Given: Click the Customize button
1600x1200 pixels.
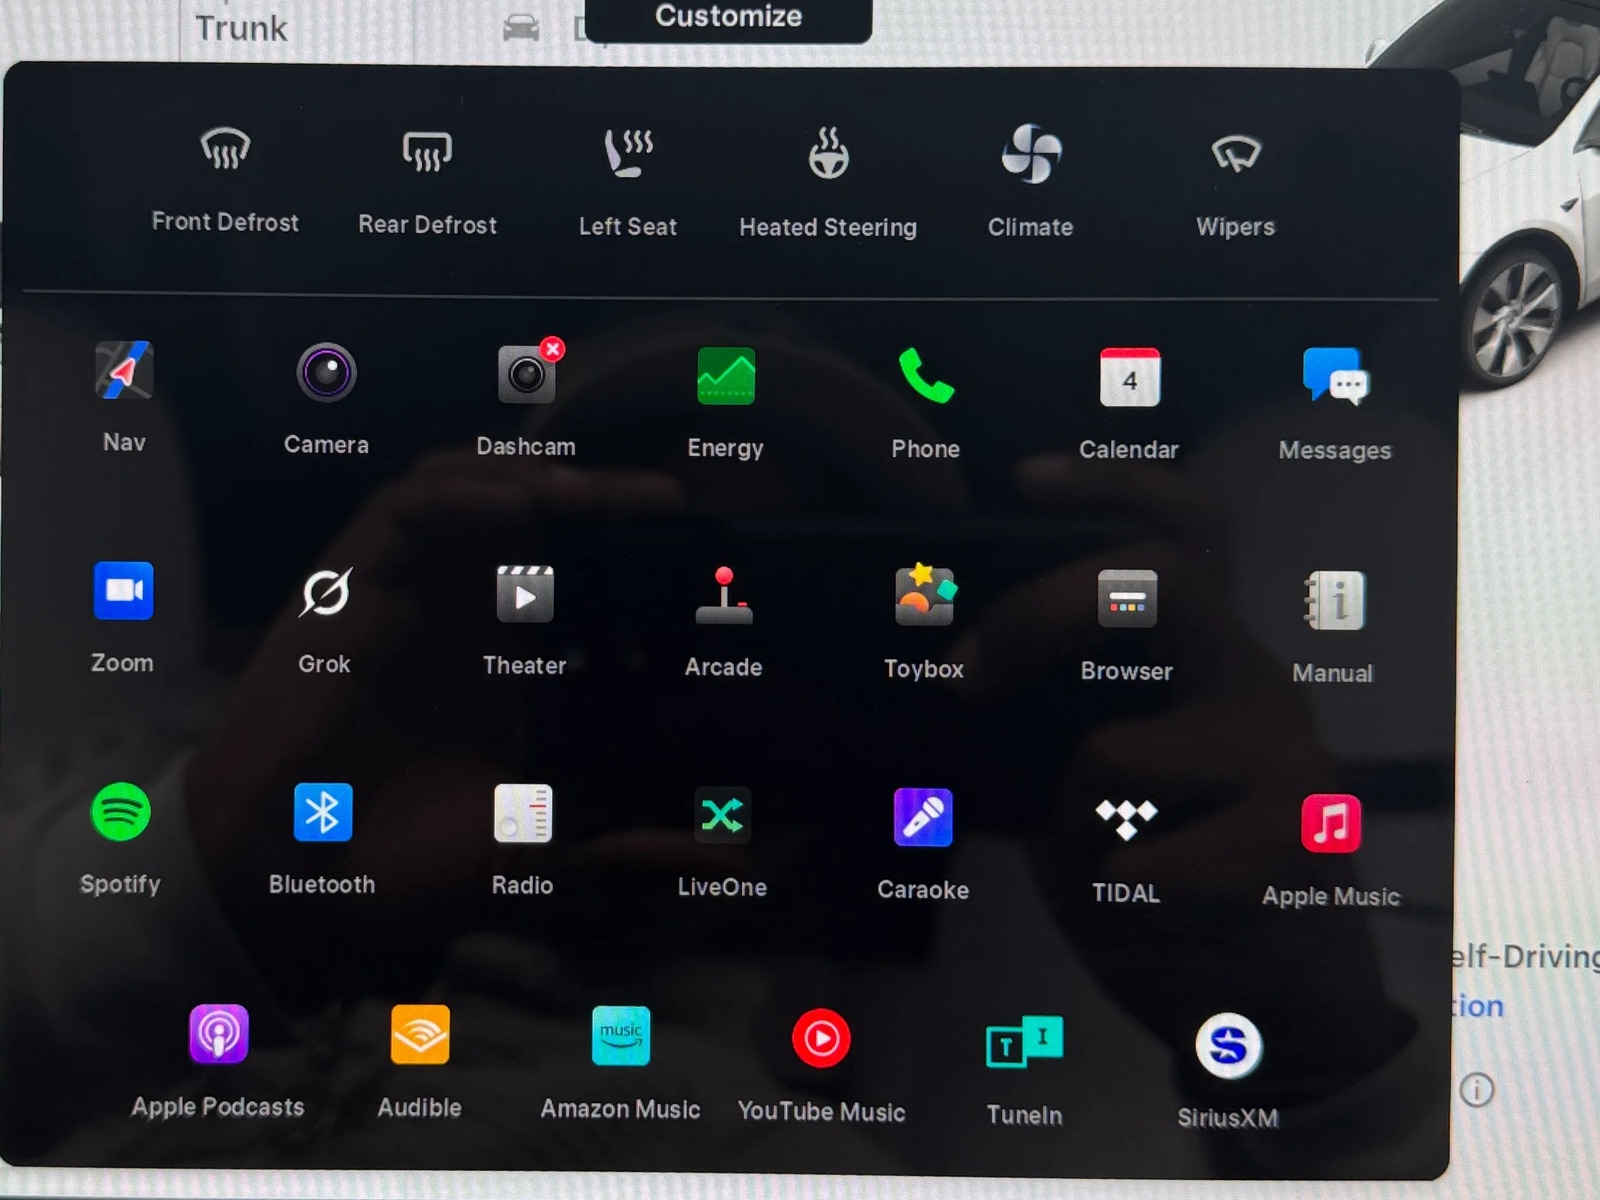Looking at the screenshot, I should tap(728, 18).
